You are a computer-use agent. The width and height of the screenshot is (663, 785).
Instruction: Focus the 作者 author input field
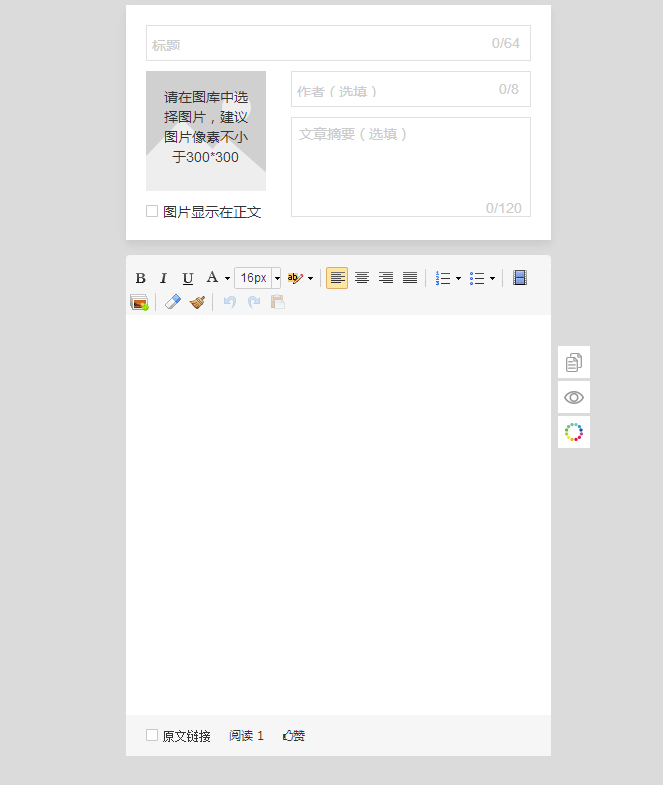(x=411, y=89)
